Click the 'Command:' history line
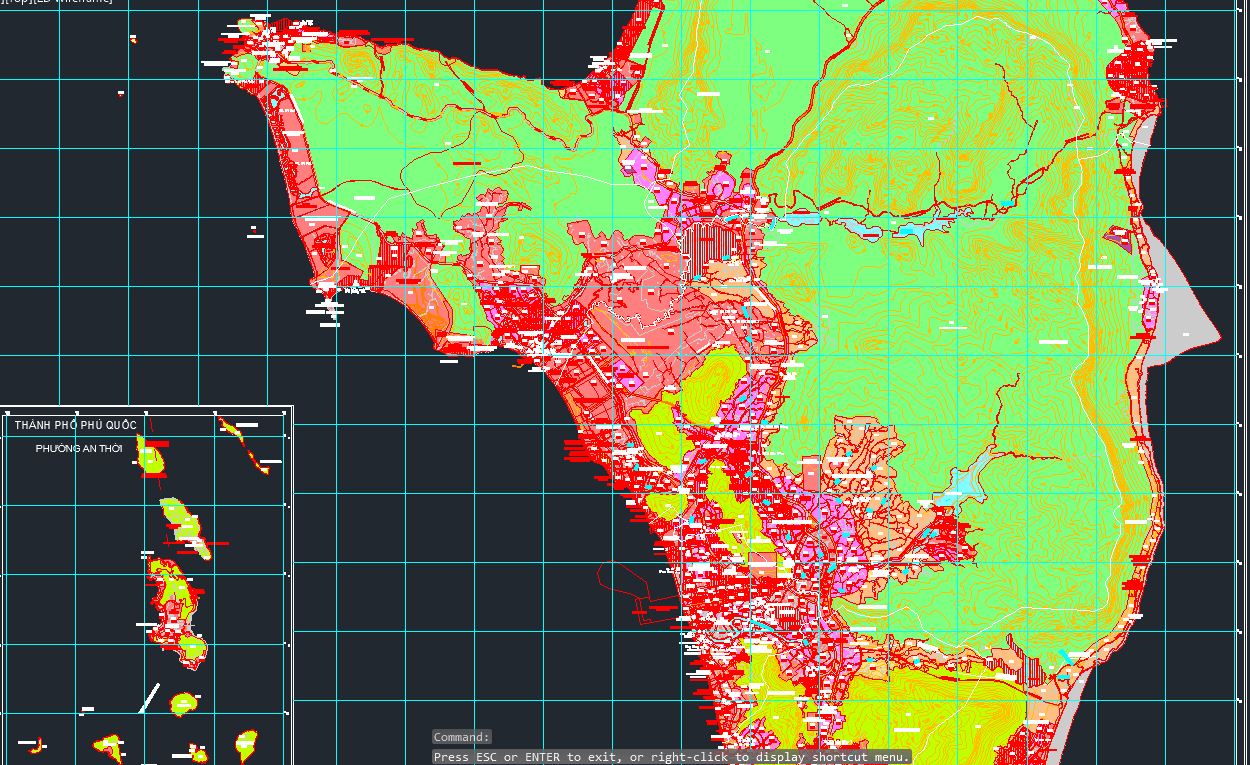The image size is (1250, 765). 462,737
